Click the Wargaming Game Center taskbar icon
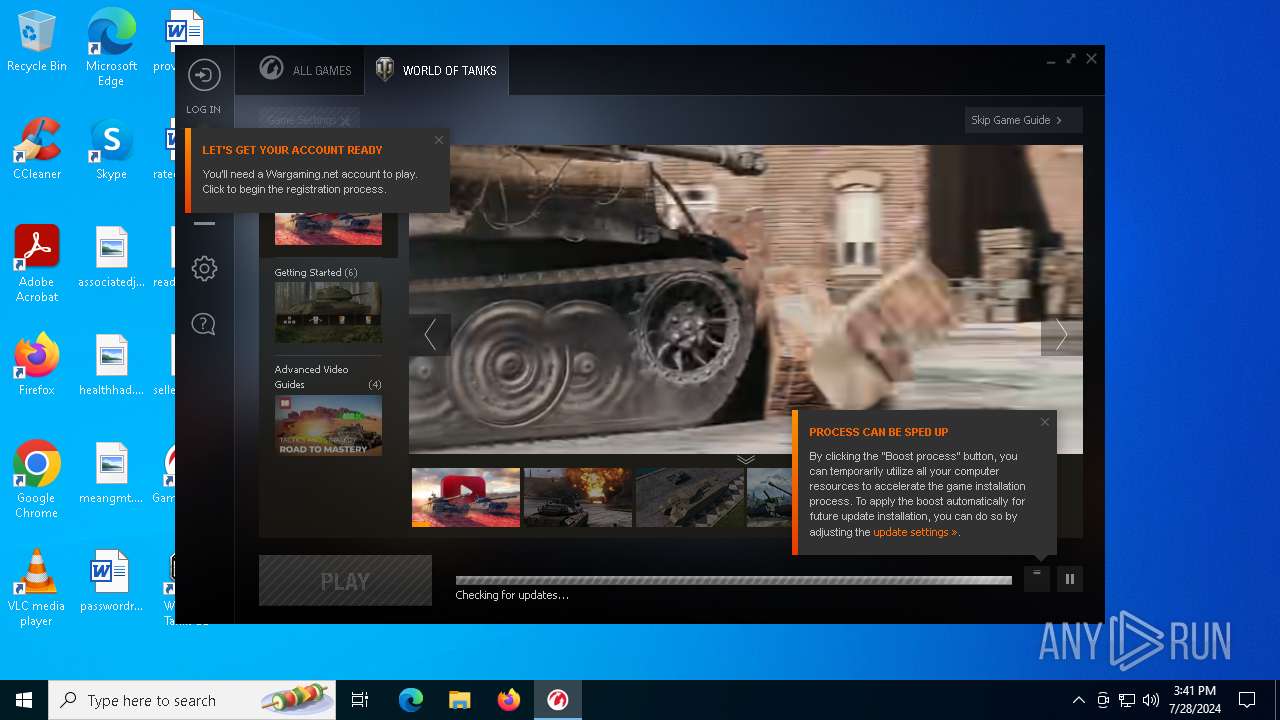The height and width of the screenshot is (720, 1280). 558,700
